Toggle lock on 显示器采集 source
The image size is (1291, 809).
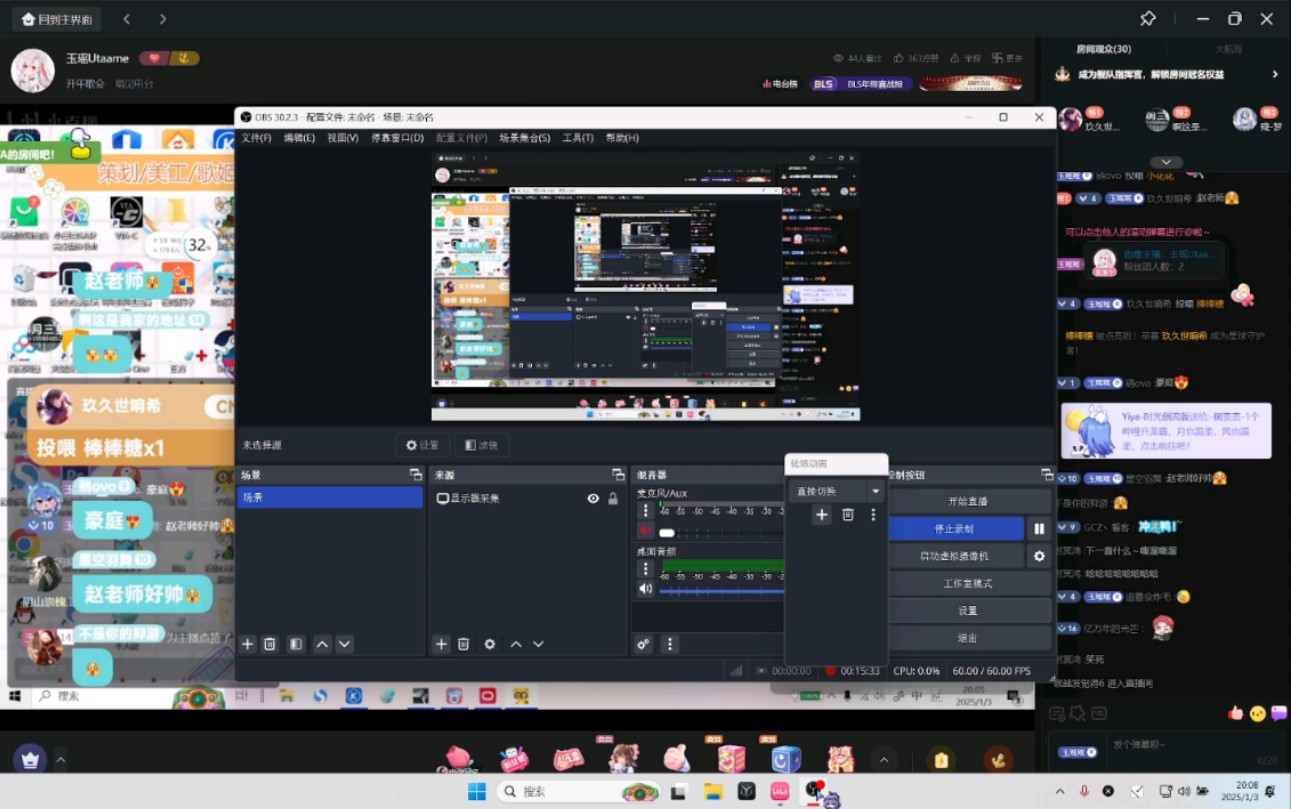pyautogui.click(x=613, y=498)
